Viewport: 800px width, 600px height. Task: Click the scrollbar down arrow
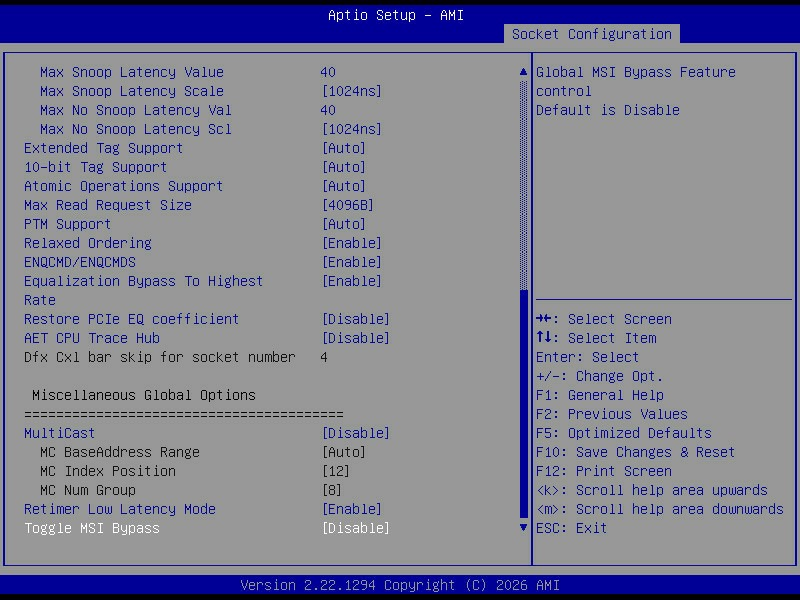point(523,528)
